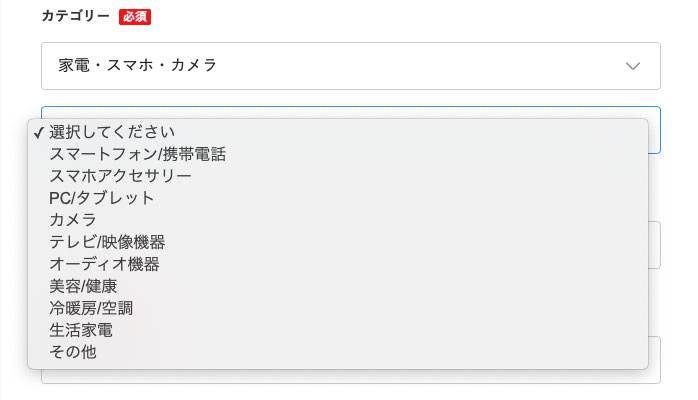698x400 pixels.
Task: Select 美容/健康 option
Action: [337, 286]
